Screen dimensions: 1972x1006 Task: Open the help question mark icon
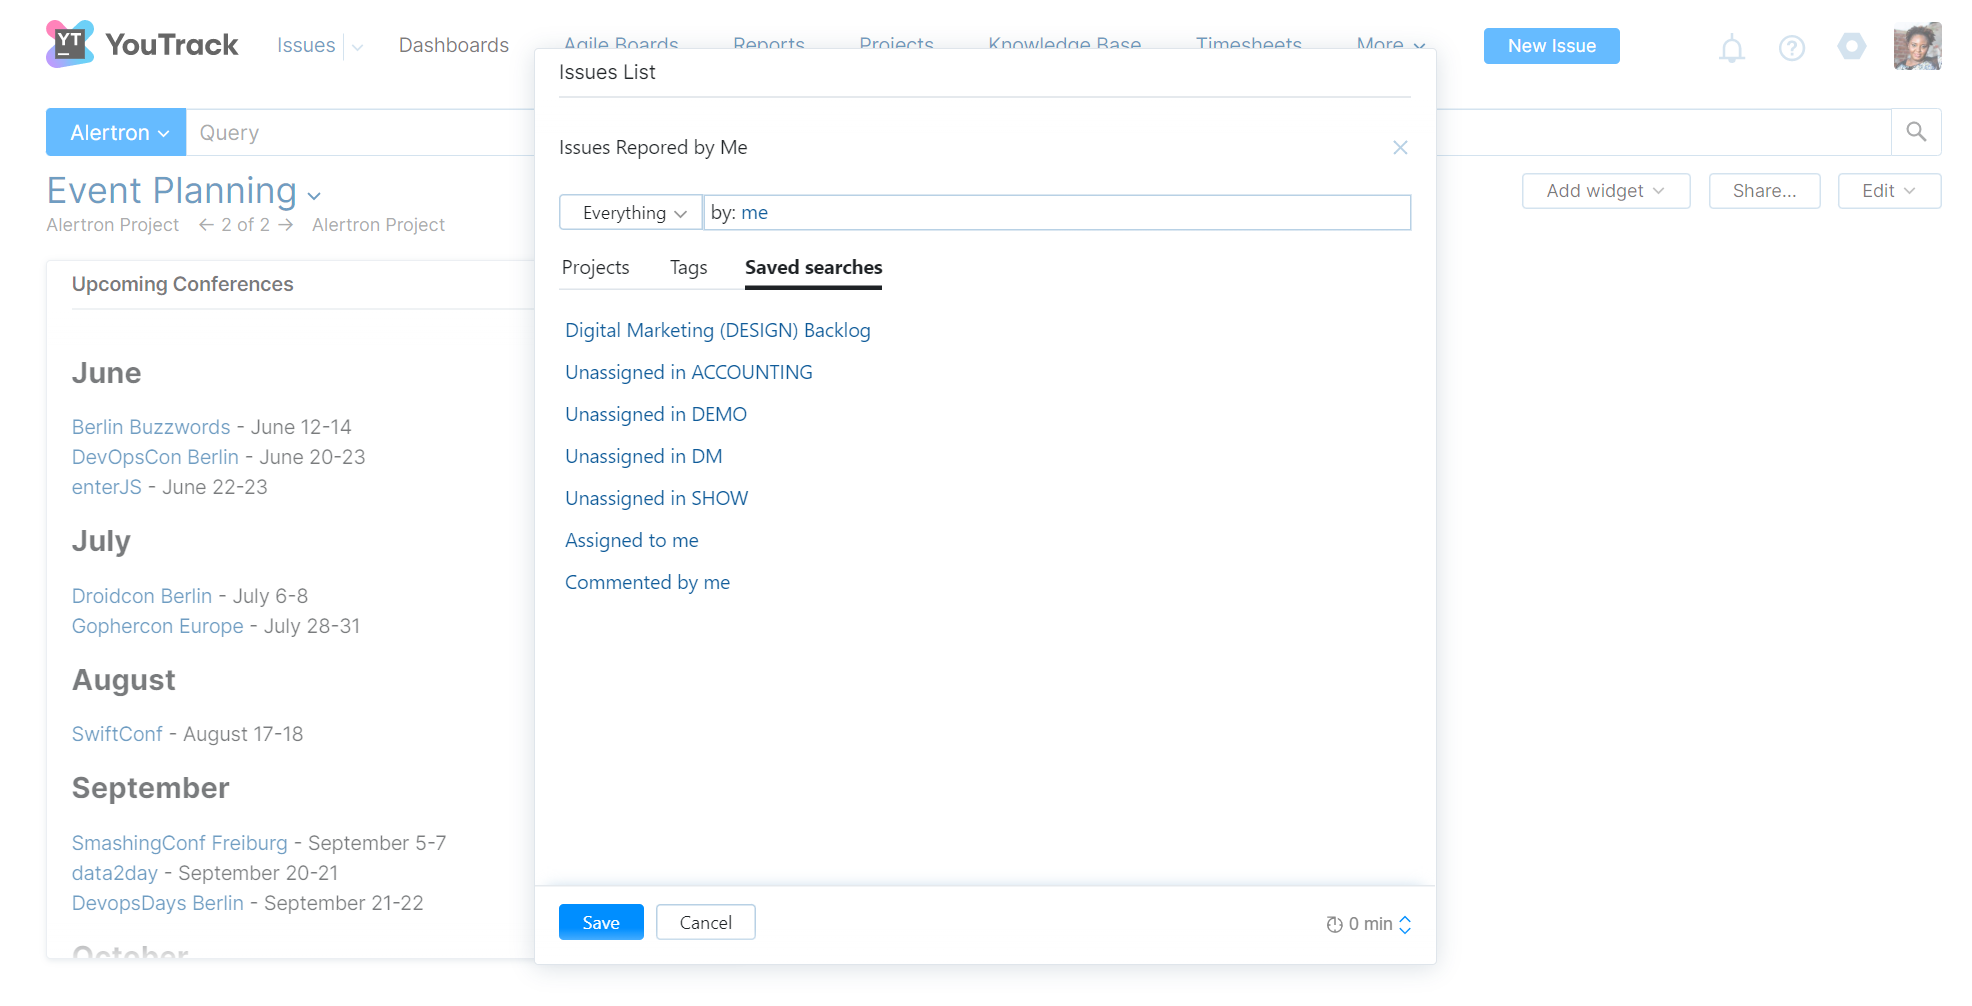(1792, 46)
